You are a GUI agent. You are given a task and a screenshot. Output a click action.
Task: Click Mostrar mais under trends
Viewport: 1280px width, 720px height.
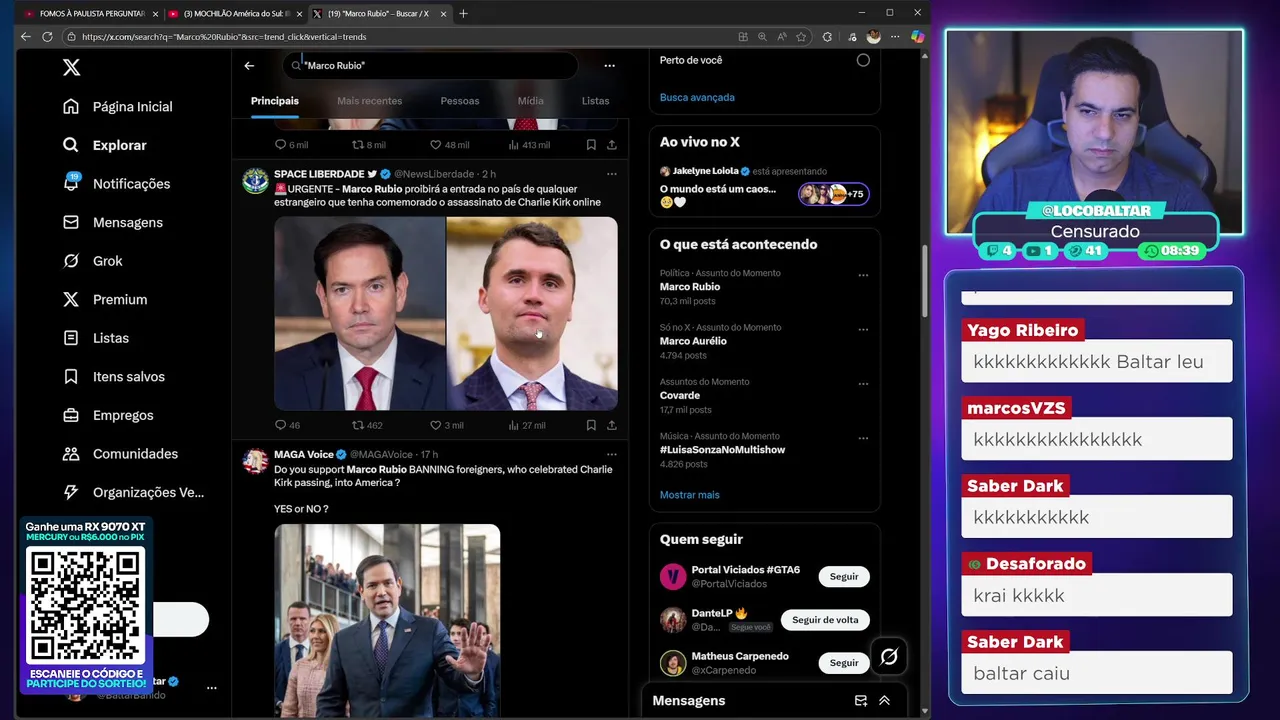[x=689, y=495]
